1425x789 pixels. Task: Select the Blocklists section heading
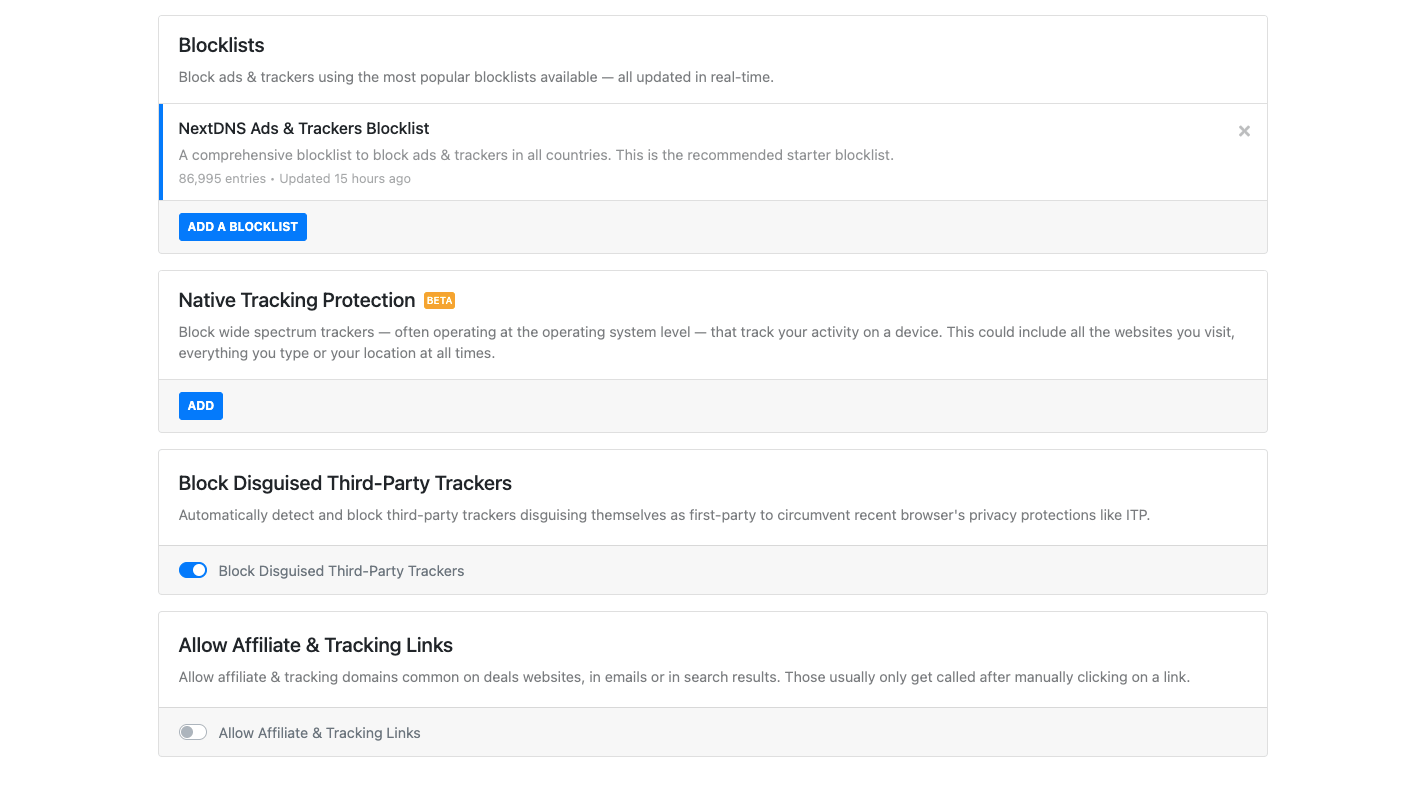pos(221,45)
